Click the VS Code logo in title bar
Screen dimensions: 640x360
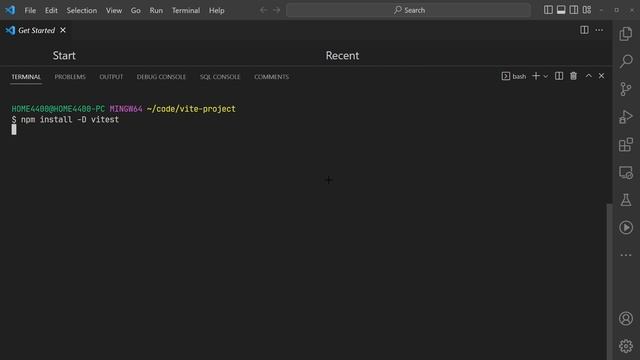(x=10, y=10)
